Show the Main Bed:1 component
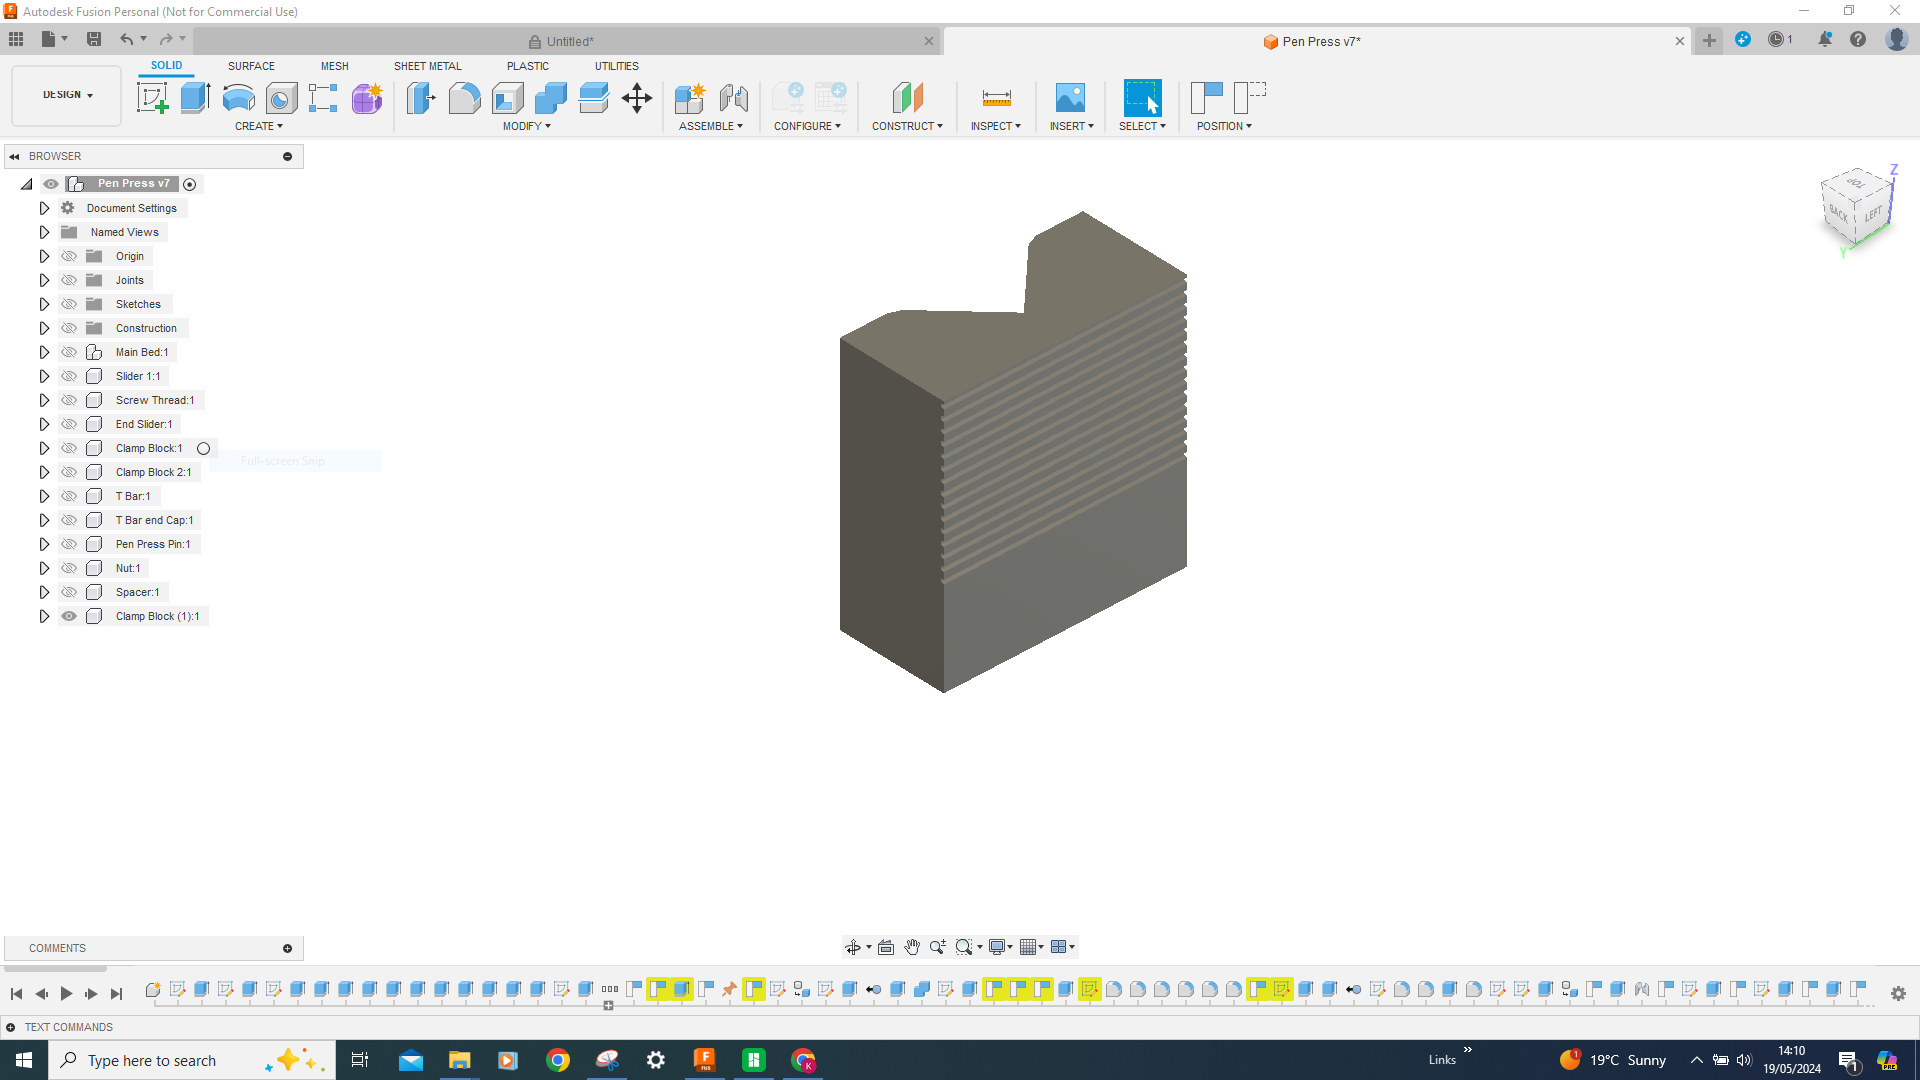The width and height of the screenshot is (1920, 1080). coord(69,352)
